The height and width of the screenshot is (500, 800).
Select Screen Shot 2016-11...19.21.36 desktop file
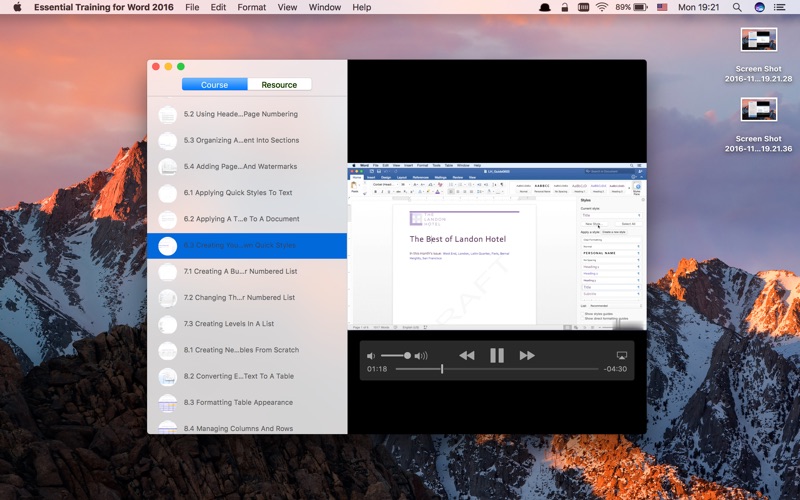tap(759, 124)
